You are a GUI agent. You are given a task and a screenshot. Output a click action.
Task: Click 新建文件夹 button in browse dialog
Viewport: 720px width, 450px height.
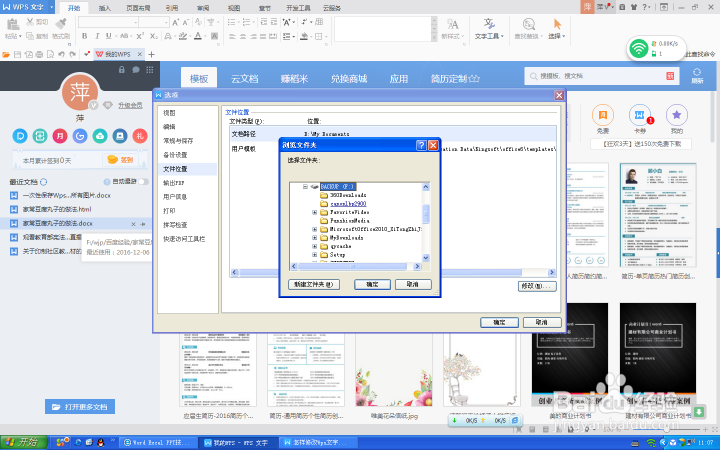(x=314, y=285)
